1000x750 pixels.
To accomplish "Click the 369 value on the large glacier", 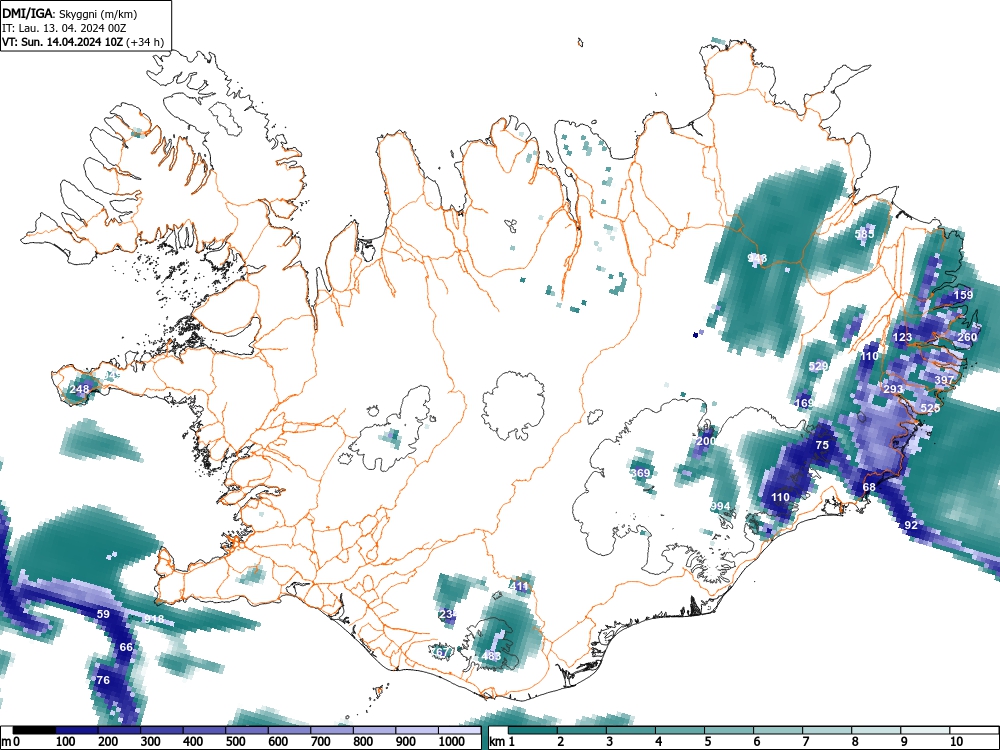I will pyautogui.click(x=640, y=473).
